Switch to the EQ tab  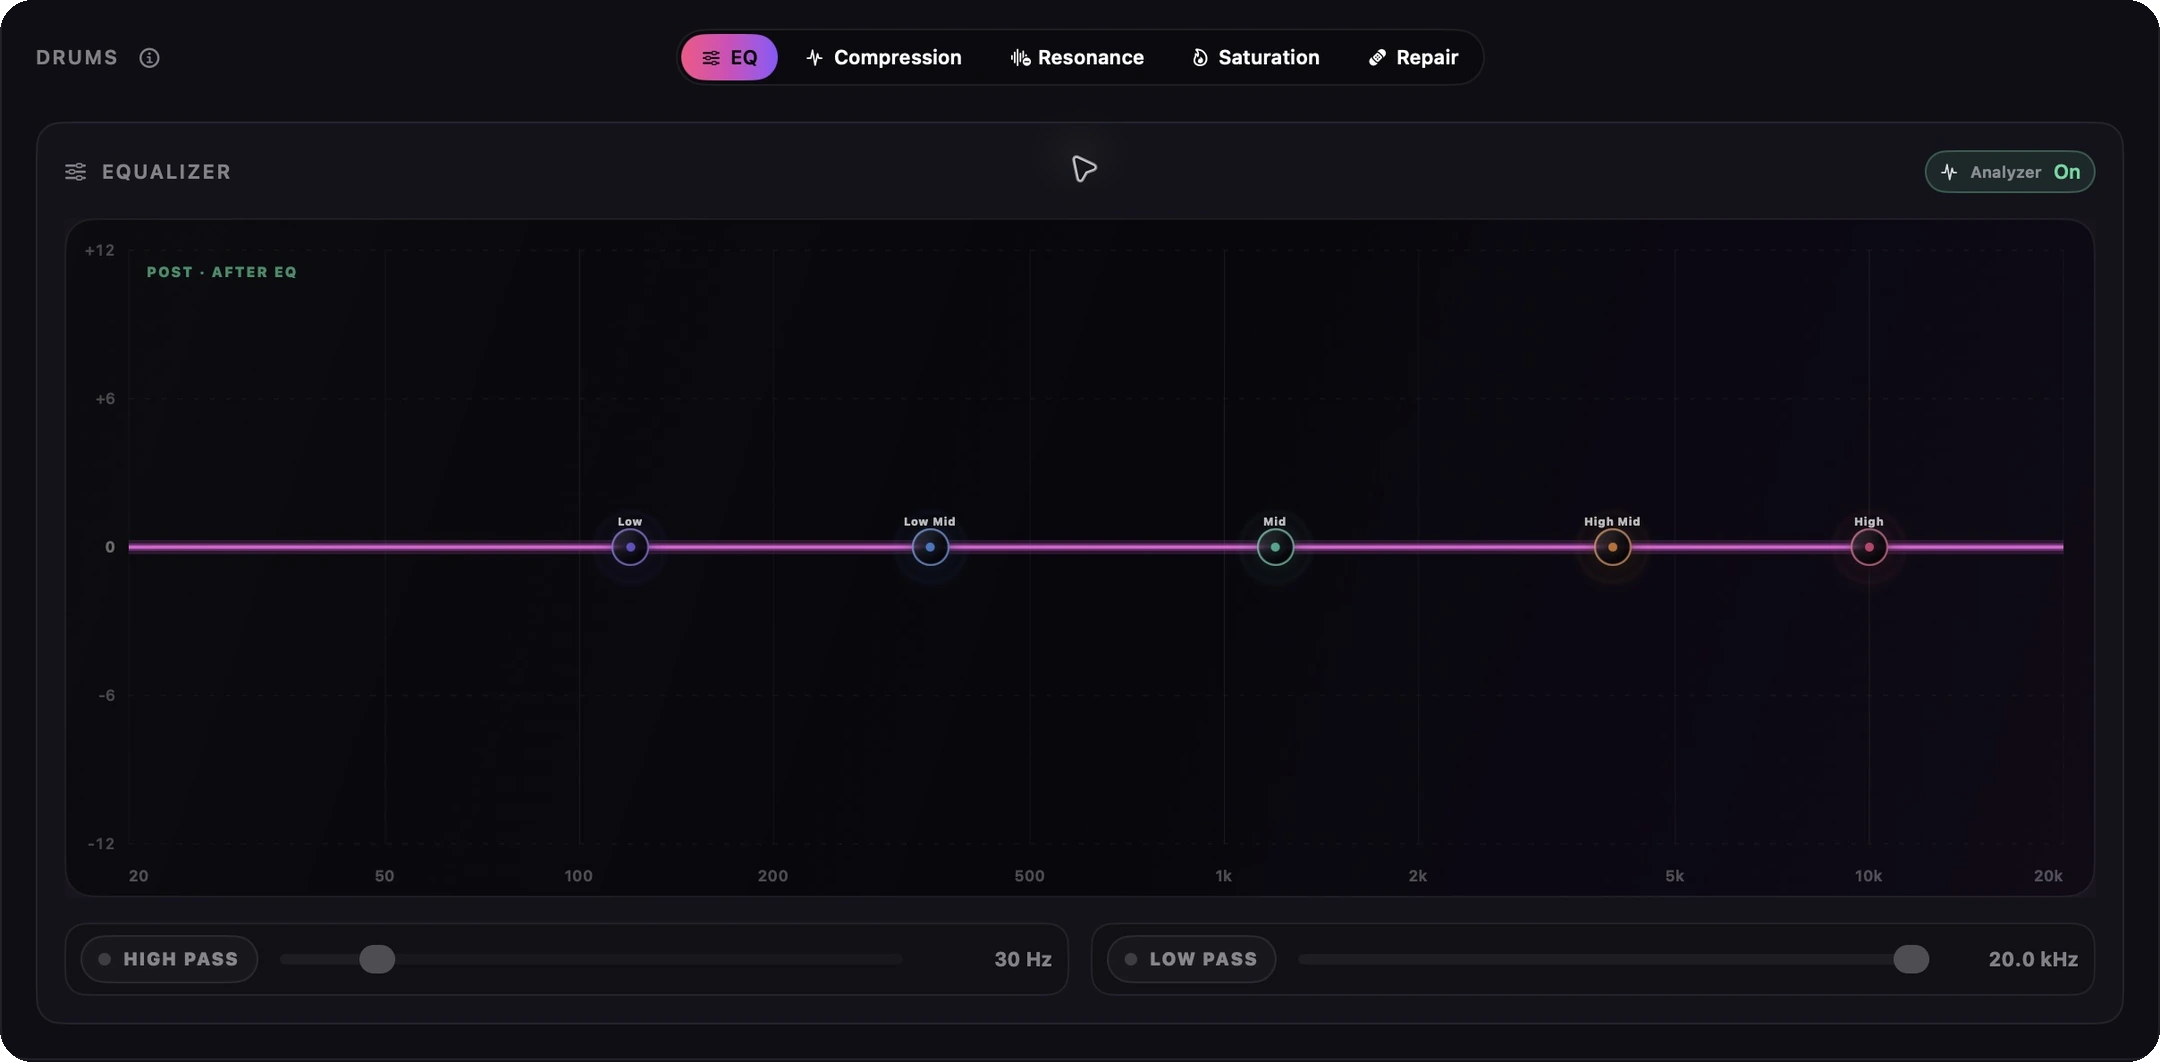(729, 57)
